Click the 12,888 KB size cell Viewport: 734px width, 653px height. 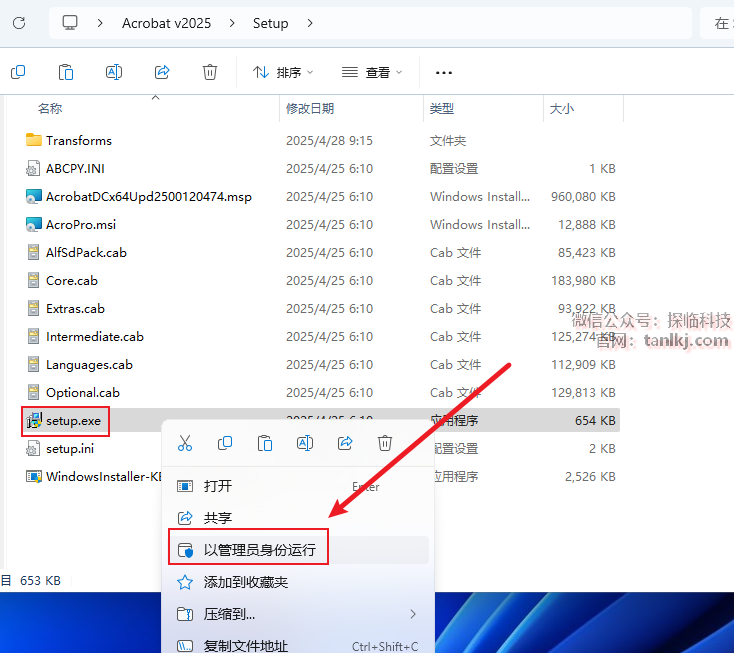point(587,224)
